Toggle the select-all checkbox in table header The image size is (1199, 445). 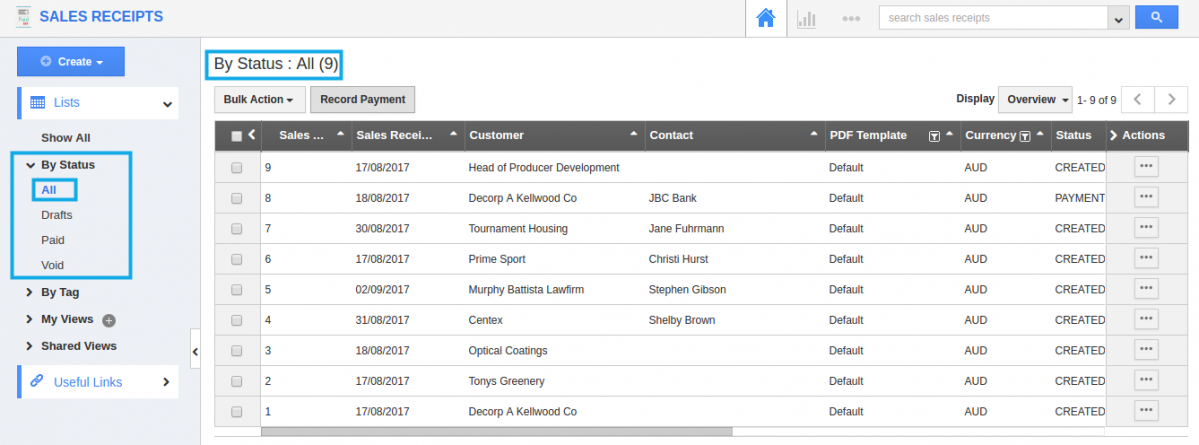237,136
